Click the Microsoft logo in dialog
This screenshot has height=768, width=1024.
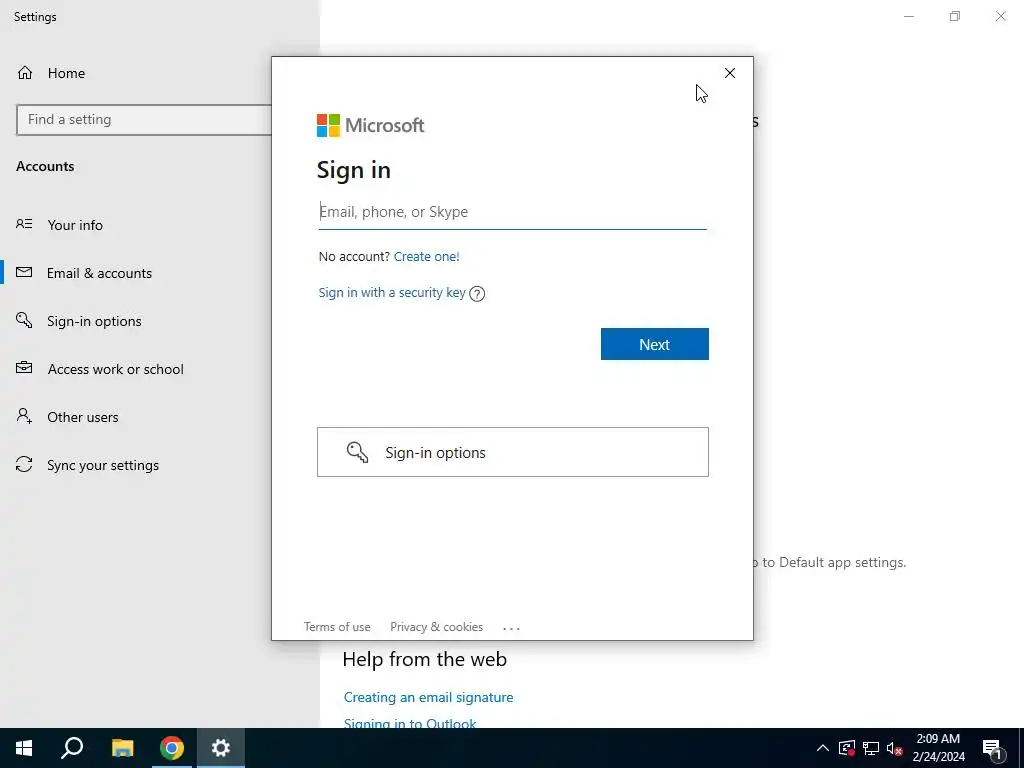pos(370,125)
